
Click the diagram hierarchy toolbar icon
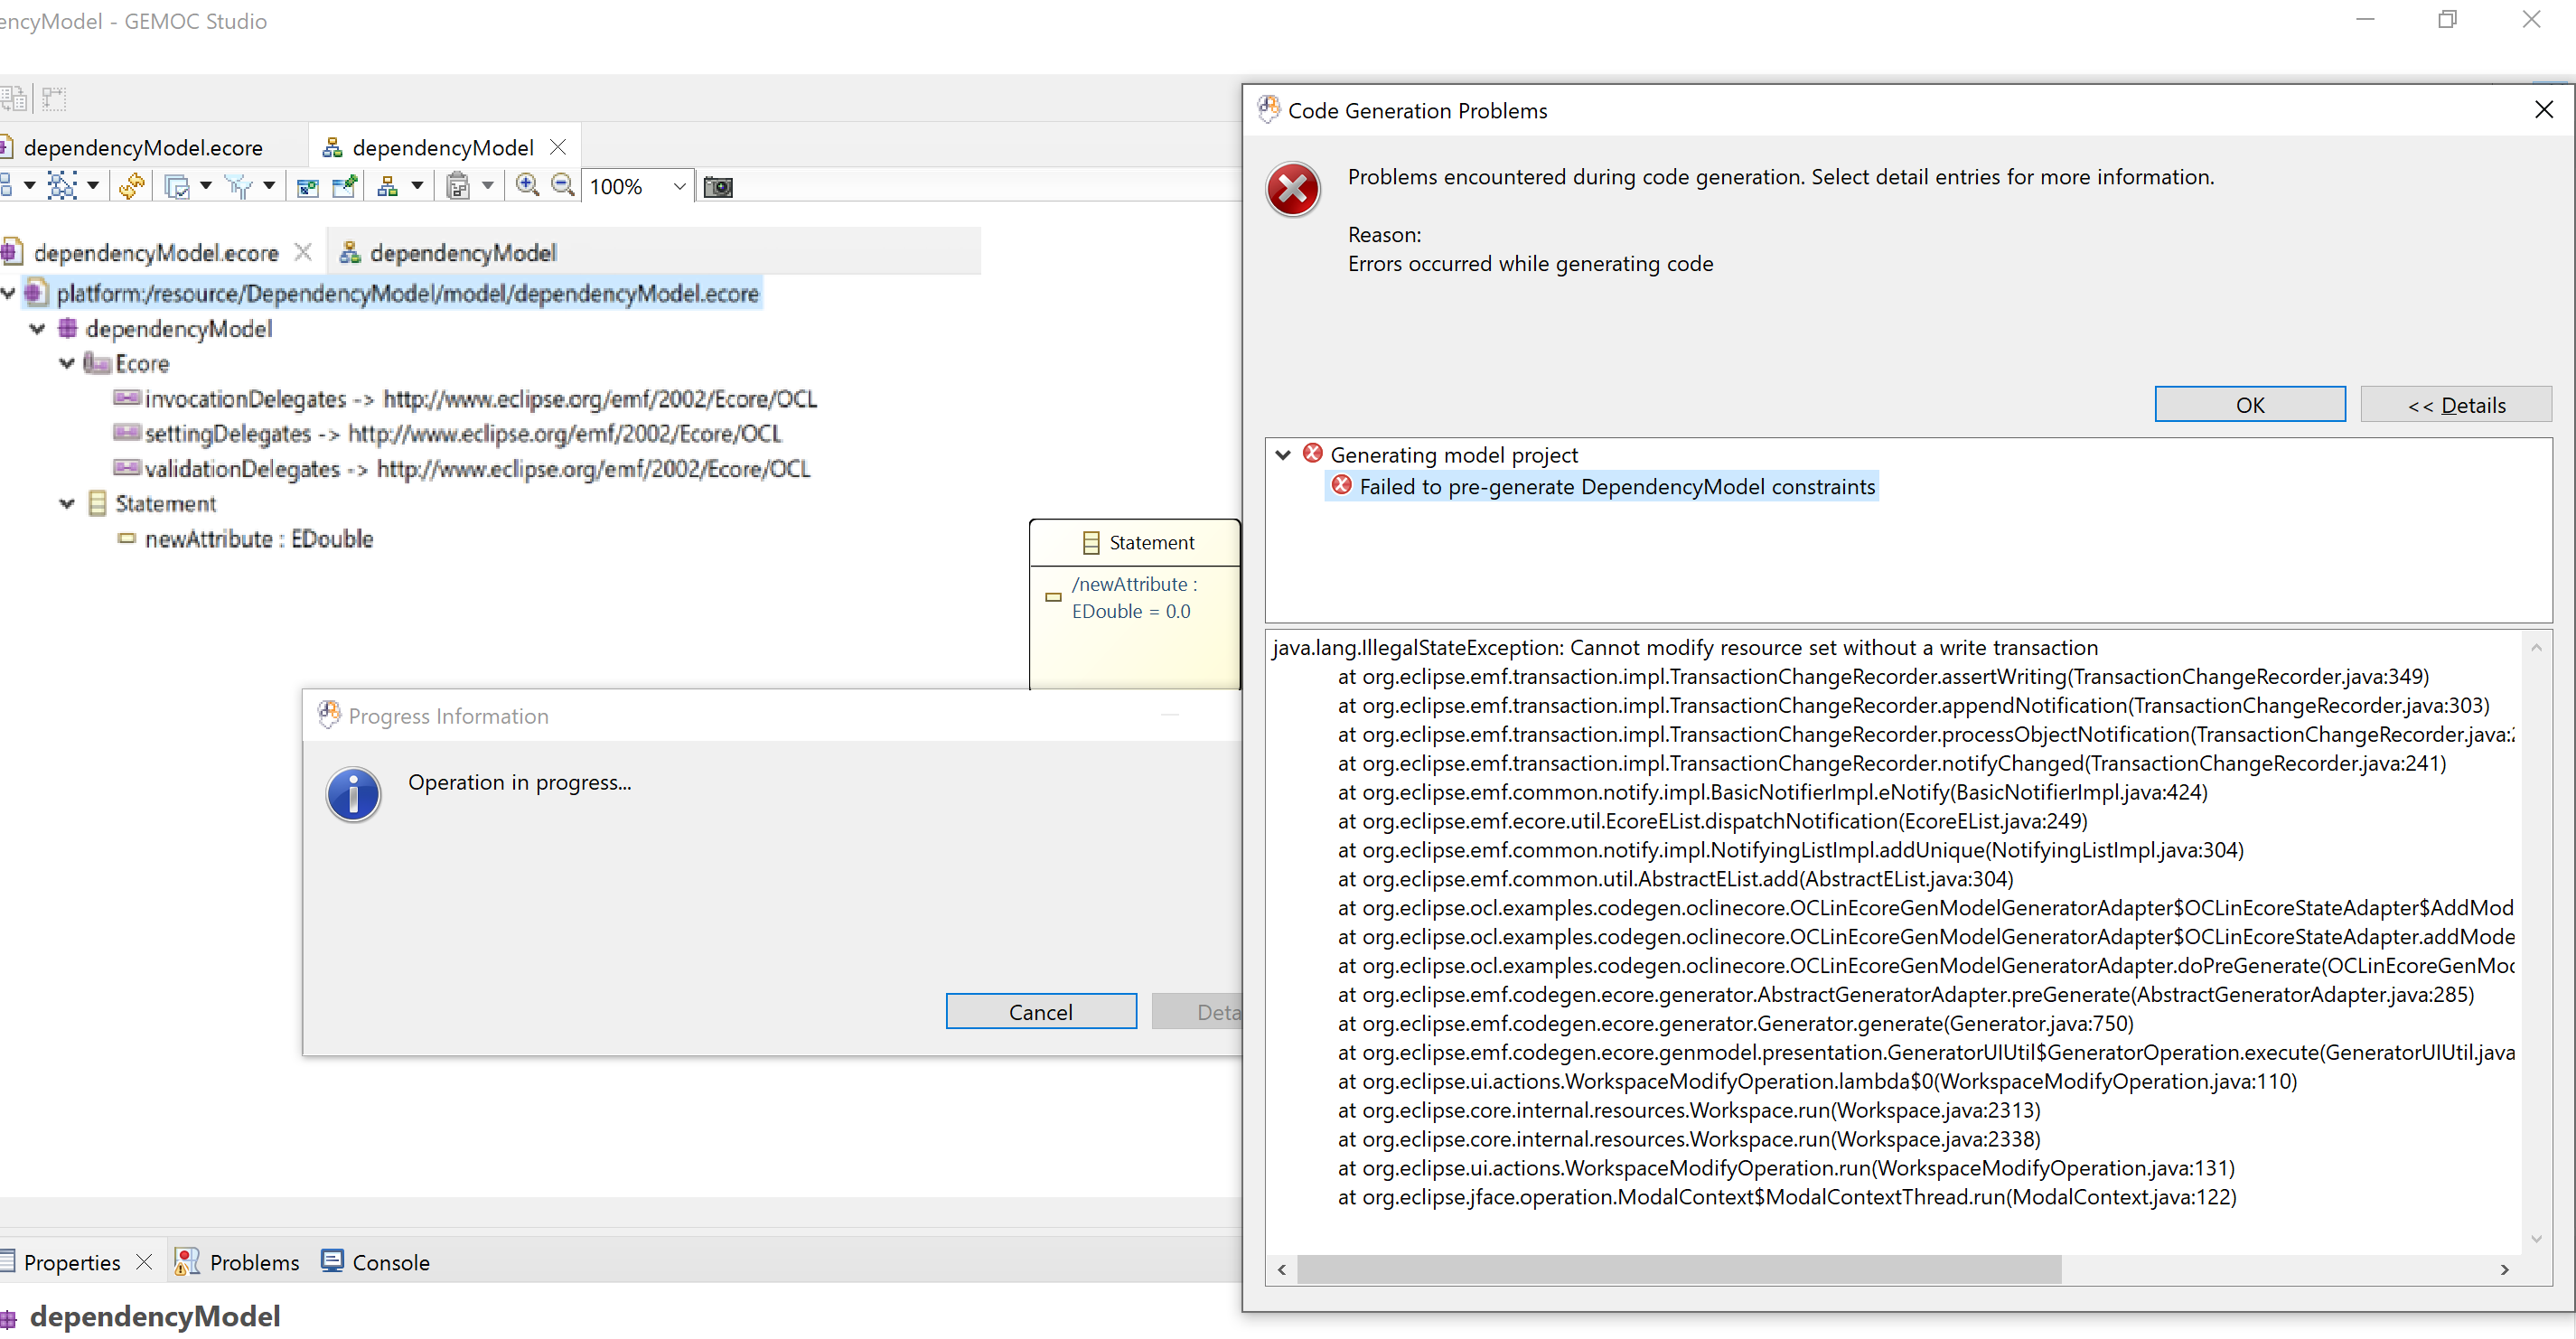tap(388, 186)
